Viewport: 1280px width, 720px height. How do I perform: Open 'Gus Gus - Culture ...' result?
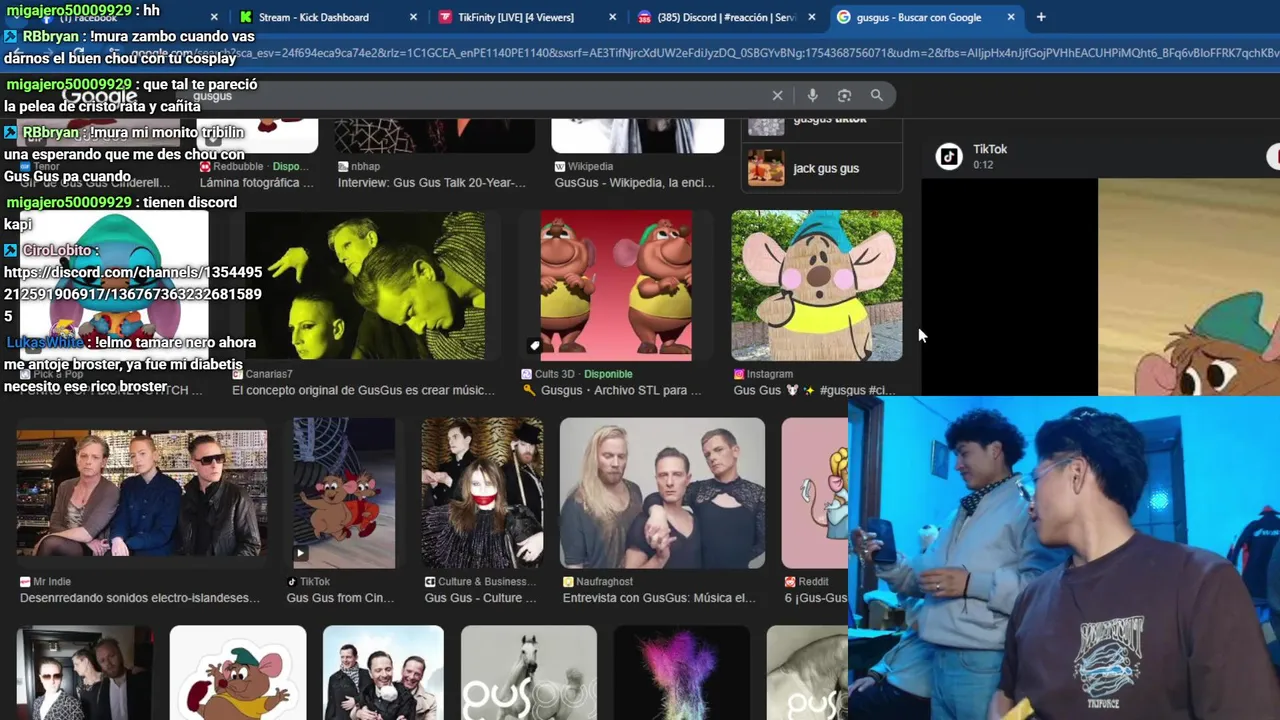click(480, 598)
